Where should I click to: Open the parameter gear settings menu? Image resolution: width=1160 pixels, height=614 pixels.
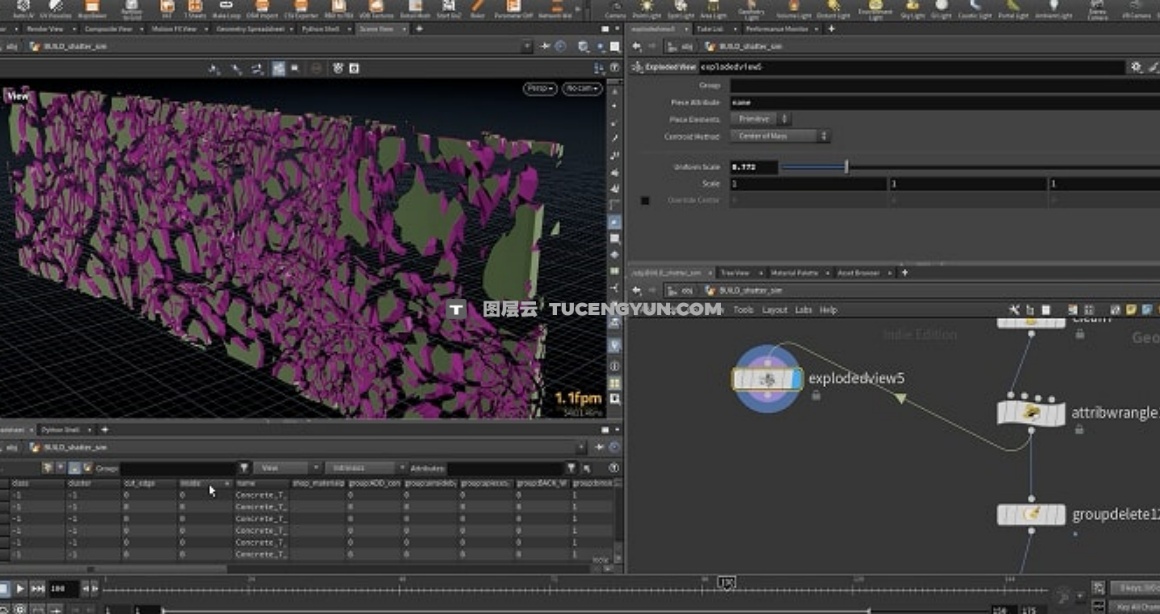click(x=1136, y=67)
